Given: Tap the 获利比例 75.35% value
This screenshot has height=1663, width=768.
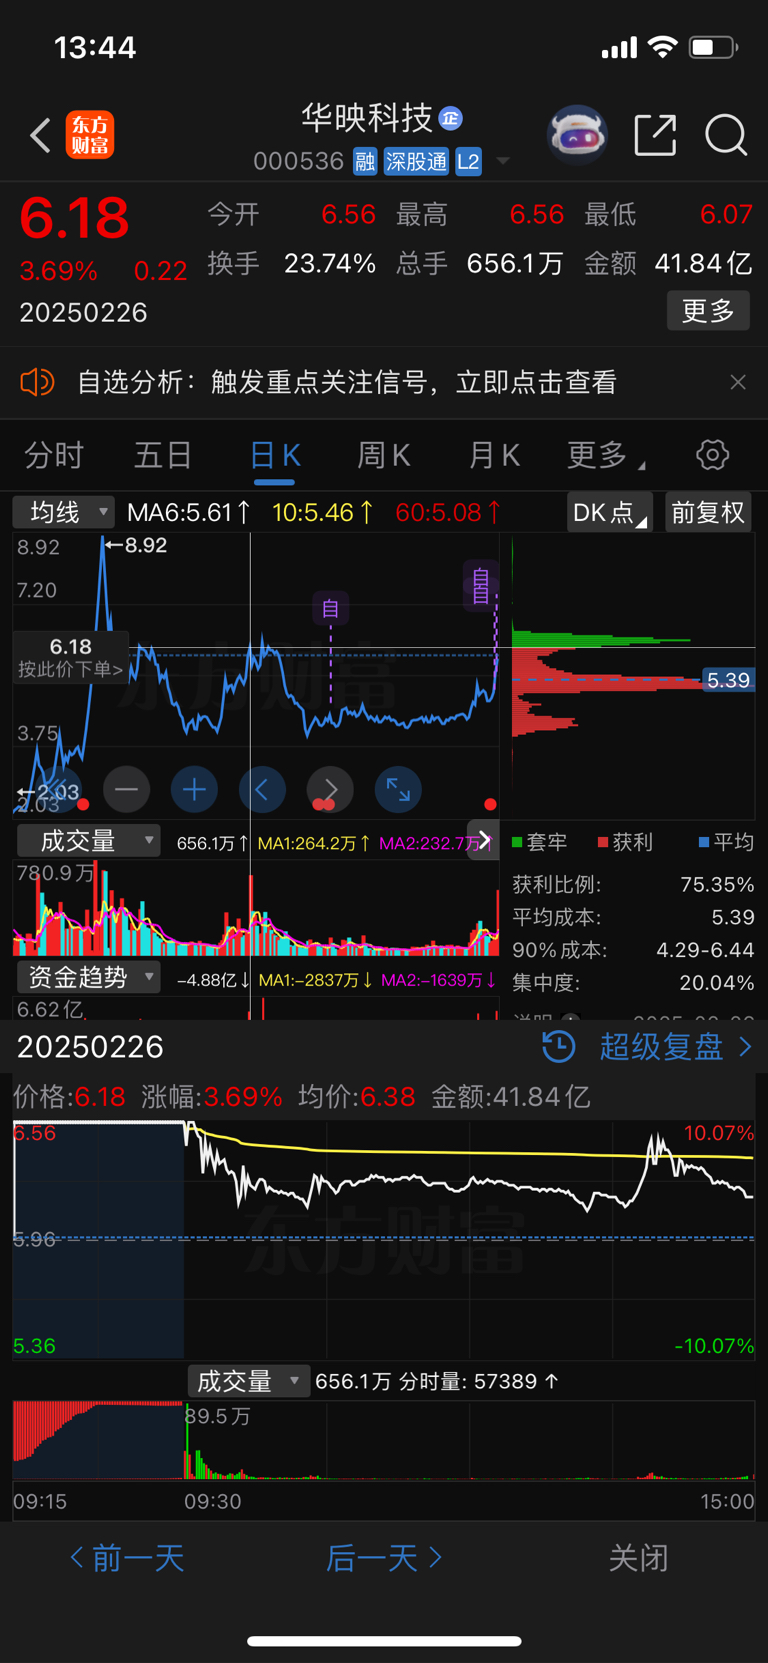Looking at the screenshot, I should [x=717, y=884].
